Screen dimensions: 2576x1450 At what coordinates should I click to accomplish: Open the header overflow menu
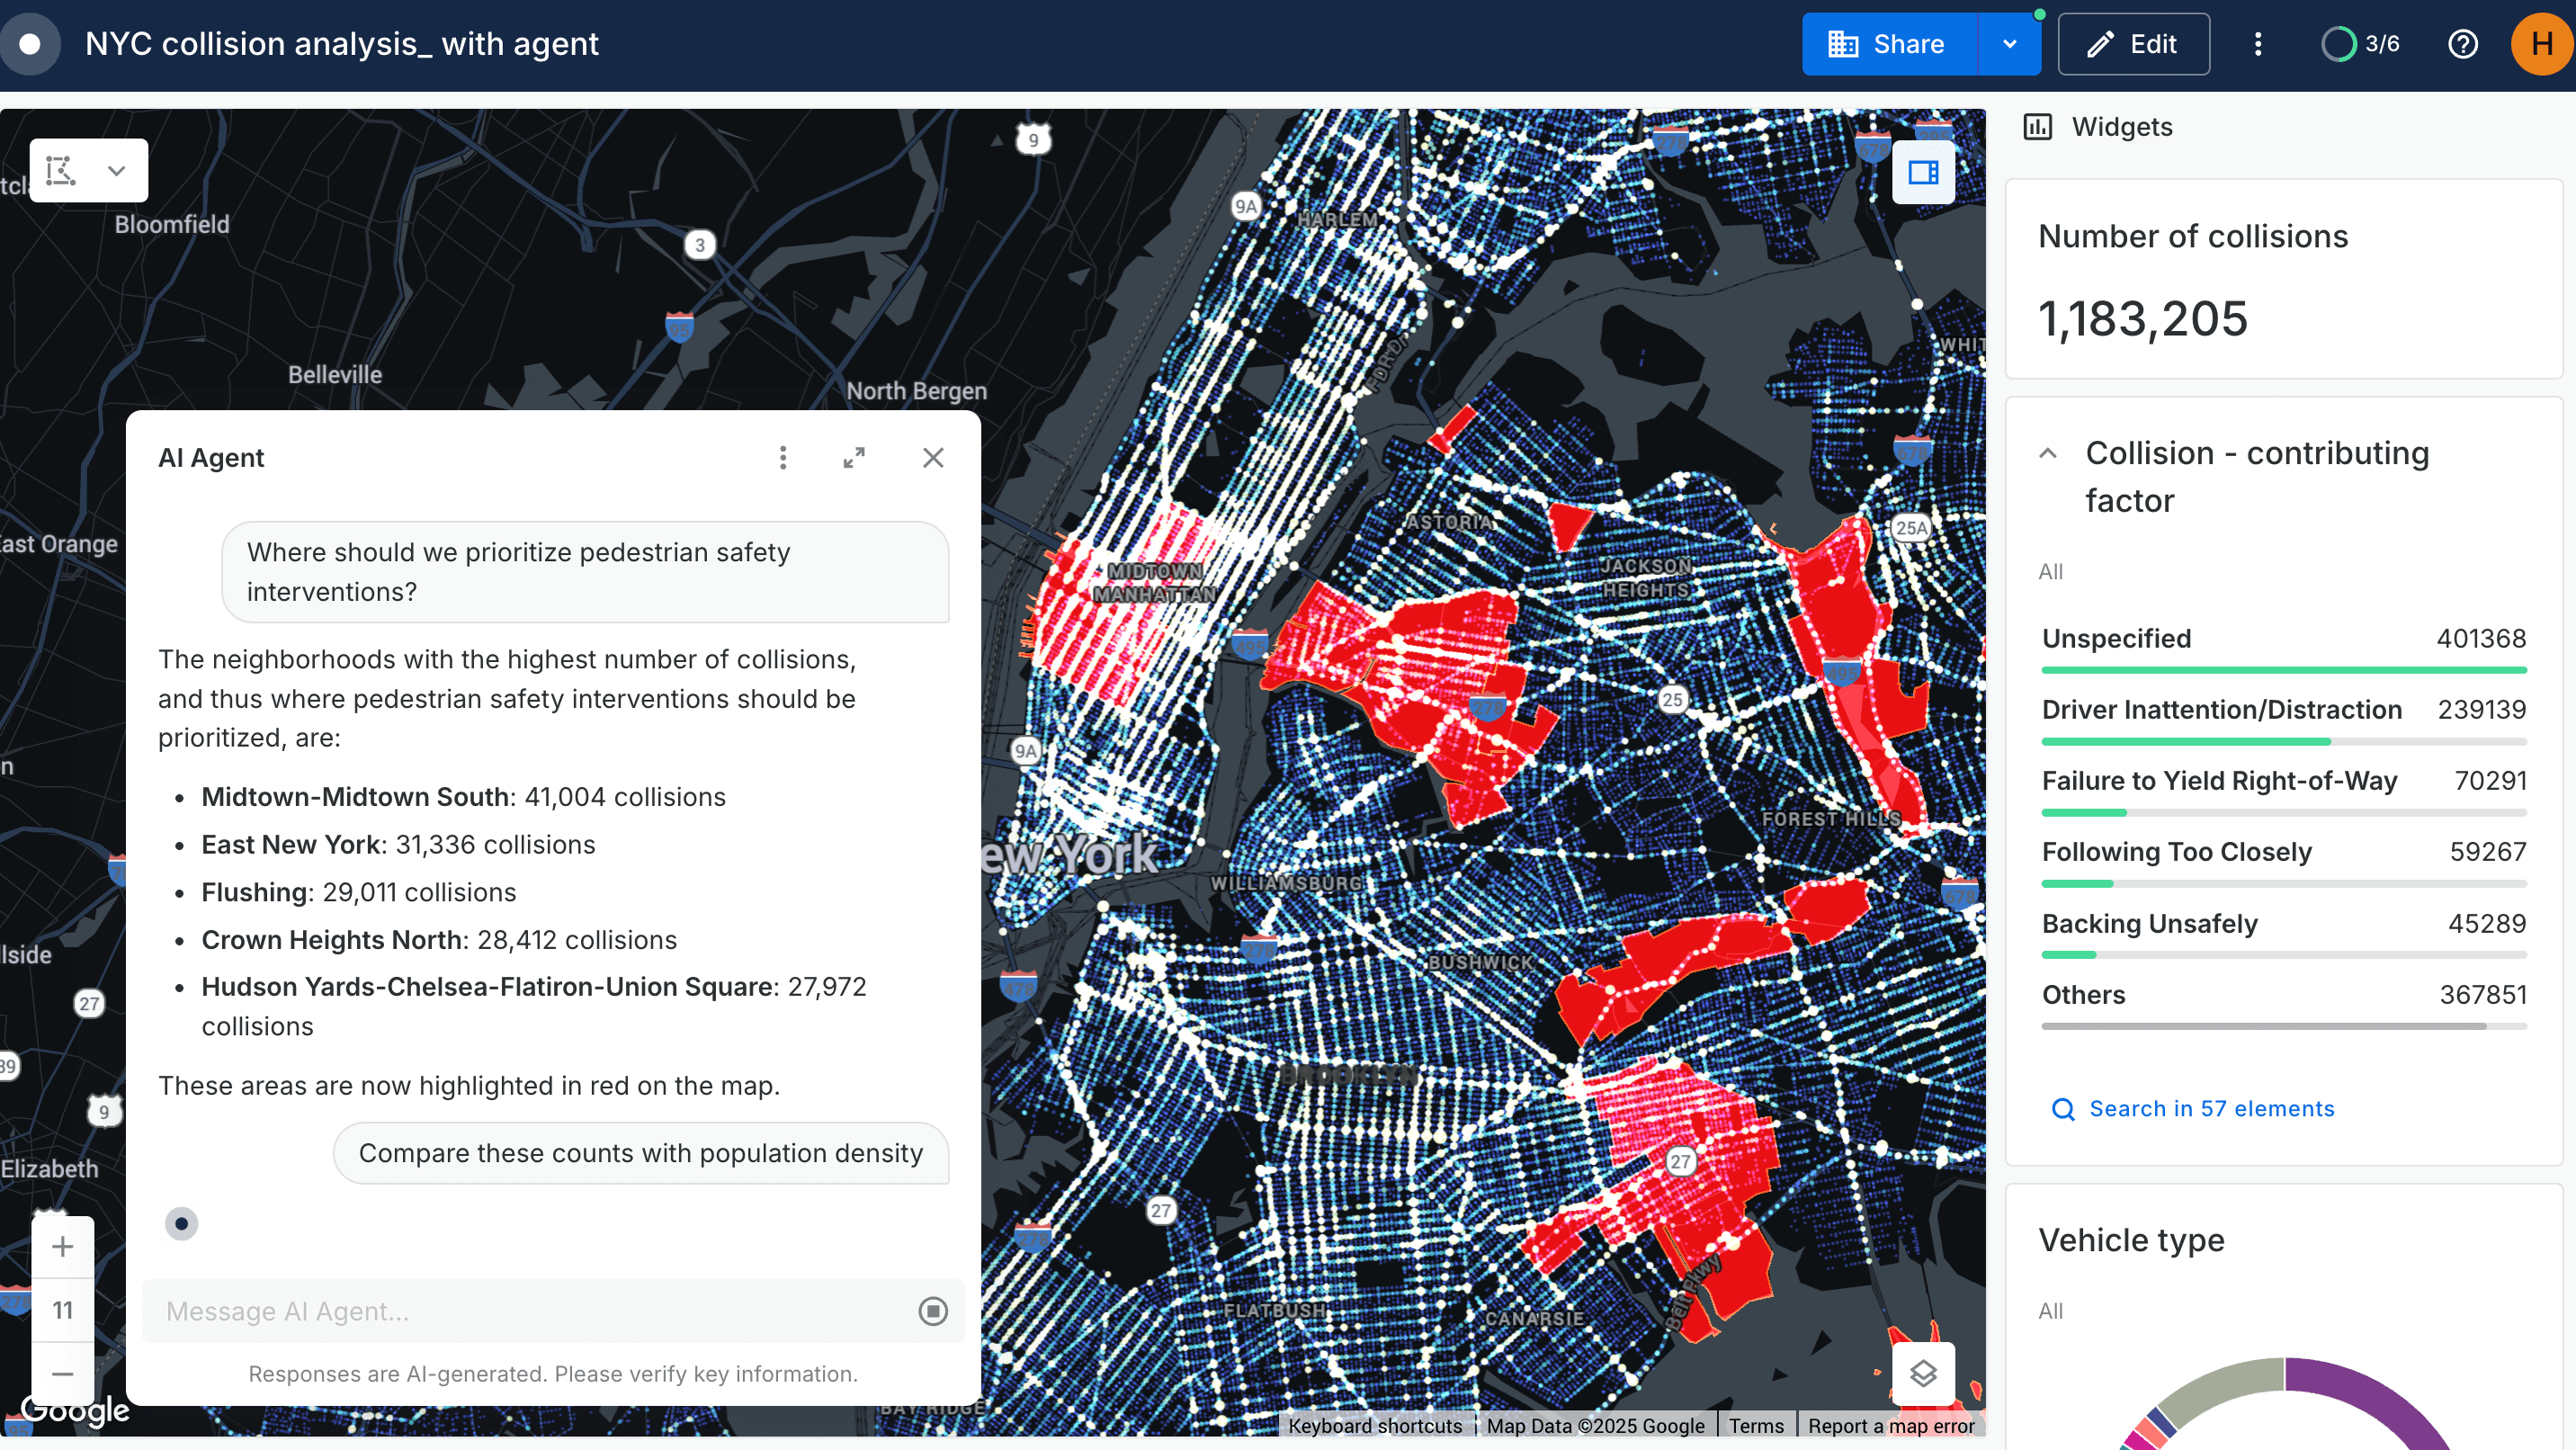coord(2257,43)
